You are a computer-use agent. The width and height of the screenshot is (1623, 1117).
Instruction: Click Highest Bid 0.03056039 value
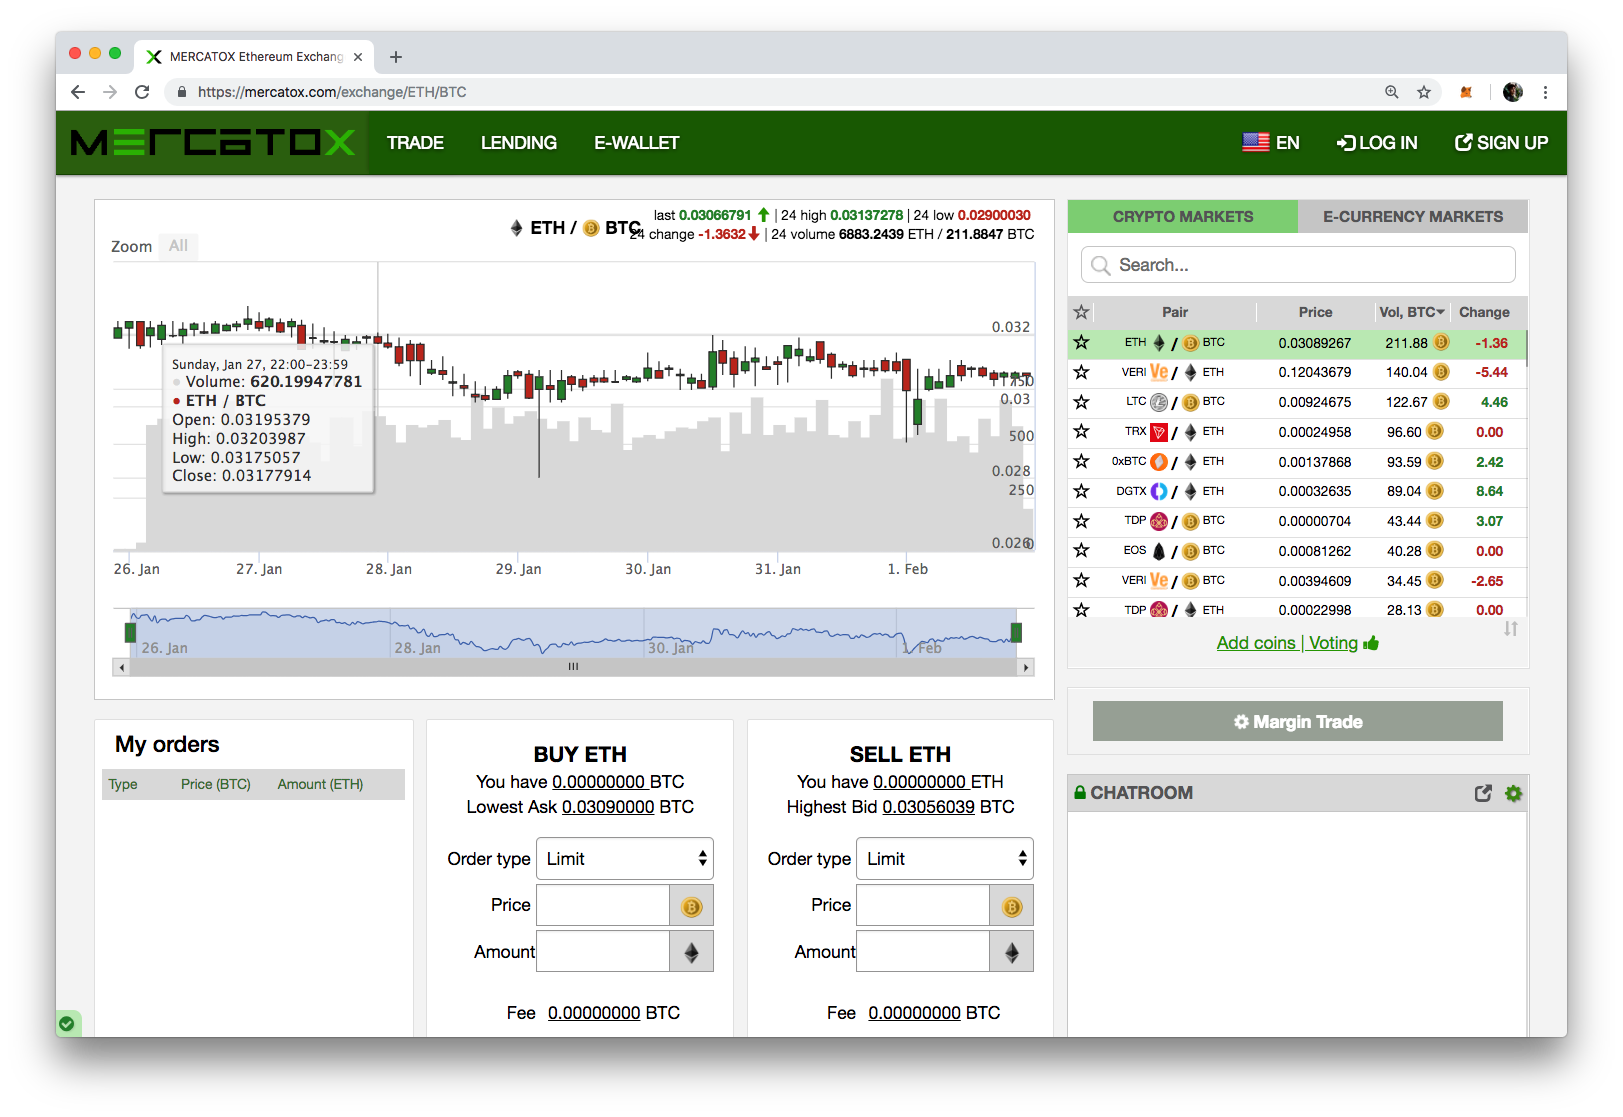click(928, 807)
